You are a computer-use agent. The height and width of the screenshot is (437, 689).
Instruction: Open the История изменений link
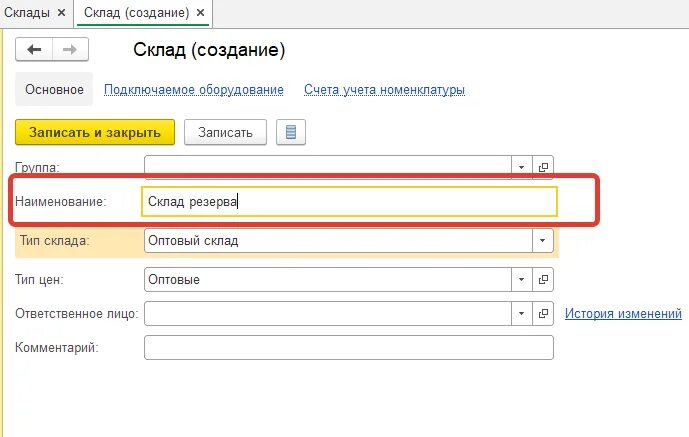coord(623,314)
